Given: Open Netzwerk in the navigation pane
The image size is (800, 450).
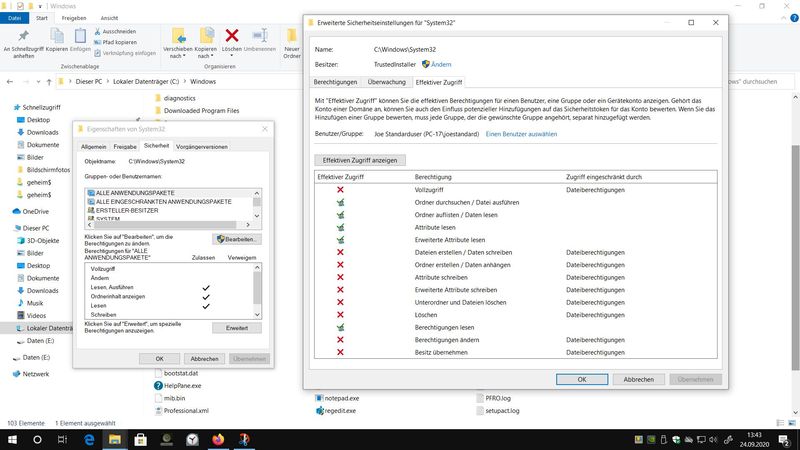Looking at the screenshot, I should pyautogui.click(x=35, y=374).
